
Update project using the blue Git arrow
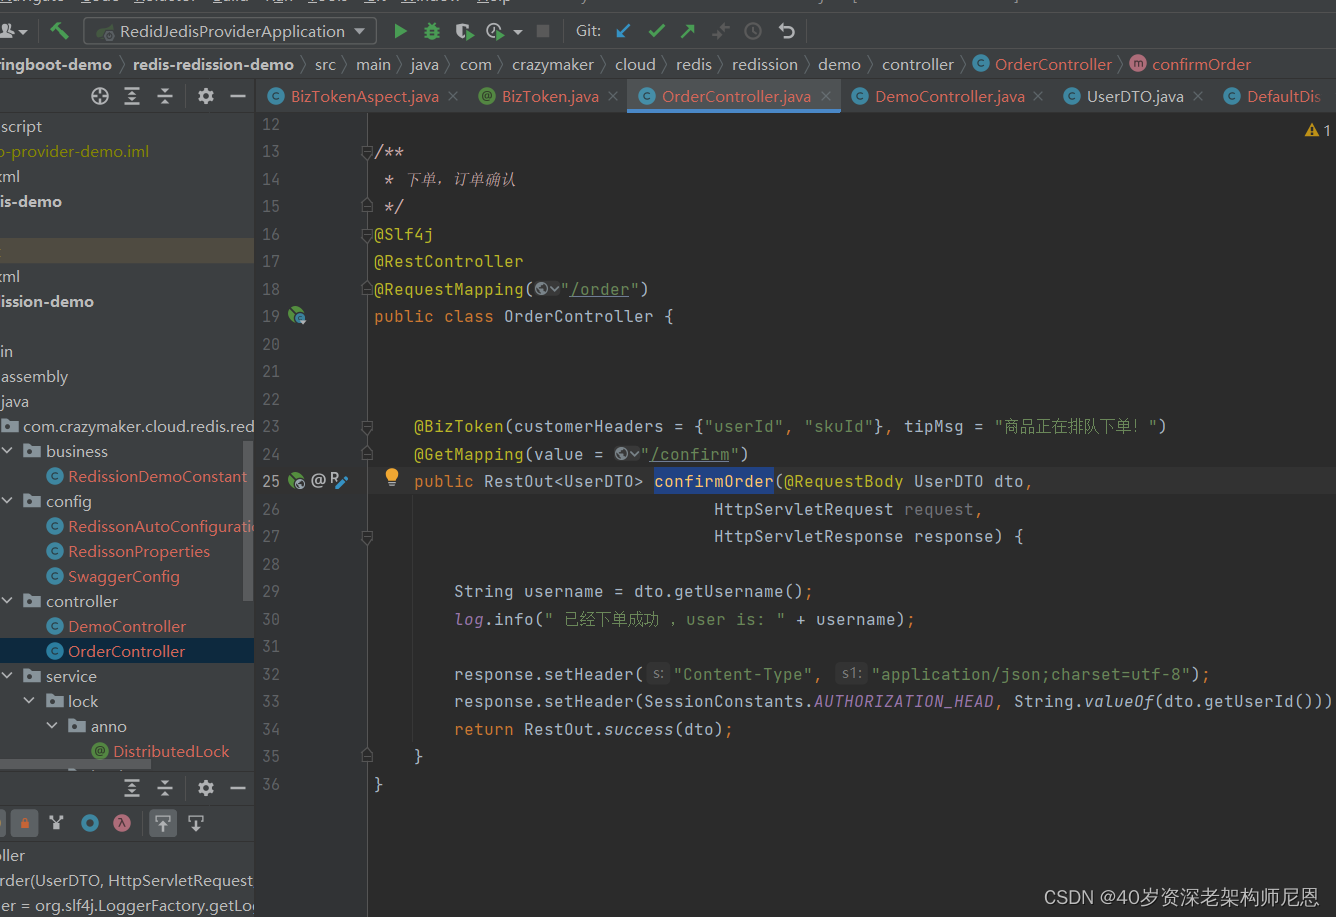tap(623, 31)
